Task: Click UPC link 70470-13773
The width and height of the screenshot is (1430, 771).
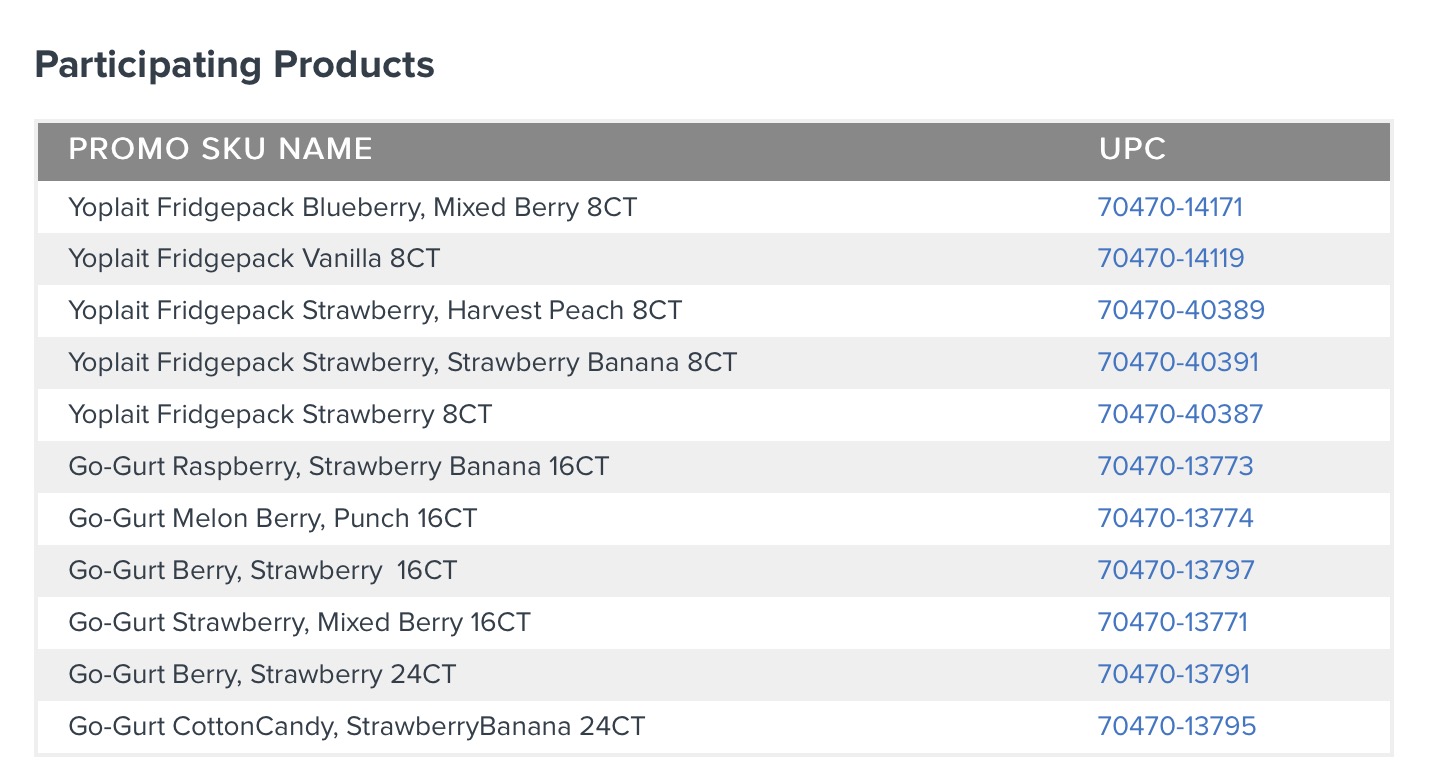Action: pos(1175,467)
